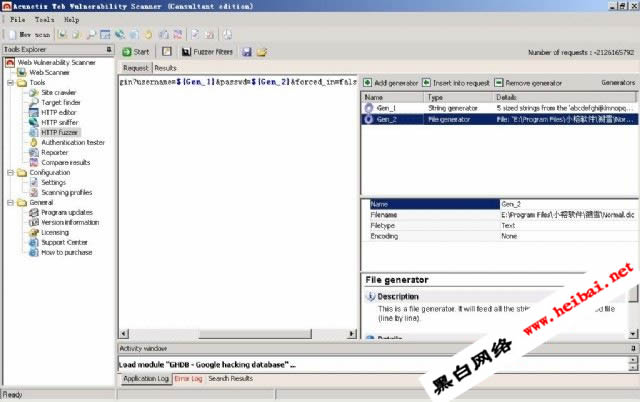Viewport: 640px width, 402px height.
Task: Open the Help menu
Action: point(71,20)
